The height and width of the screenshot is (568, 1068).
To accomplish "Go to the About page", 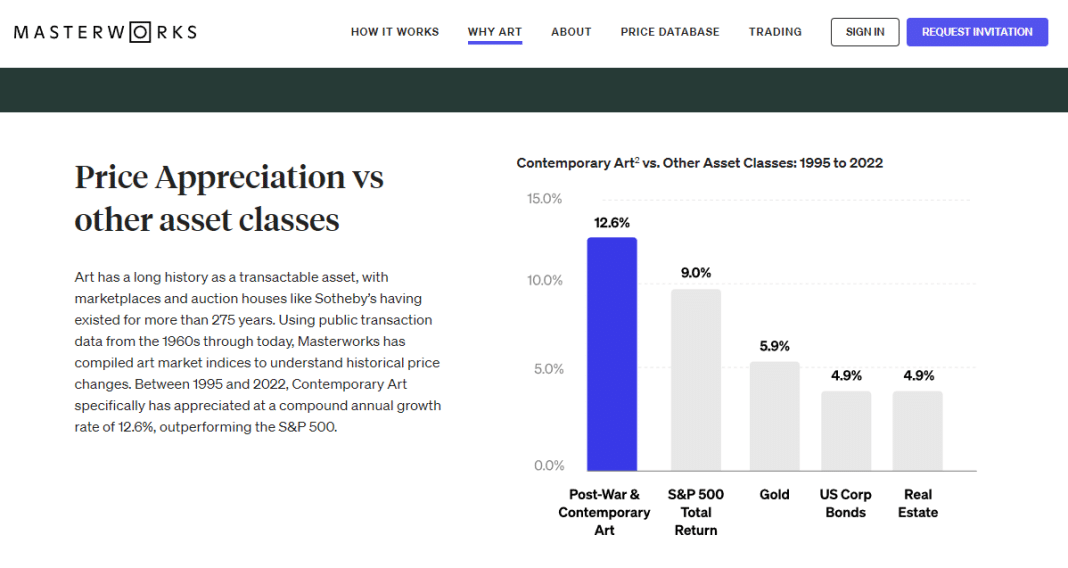I will pyautogui.click(x=571, y=32).
